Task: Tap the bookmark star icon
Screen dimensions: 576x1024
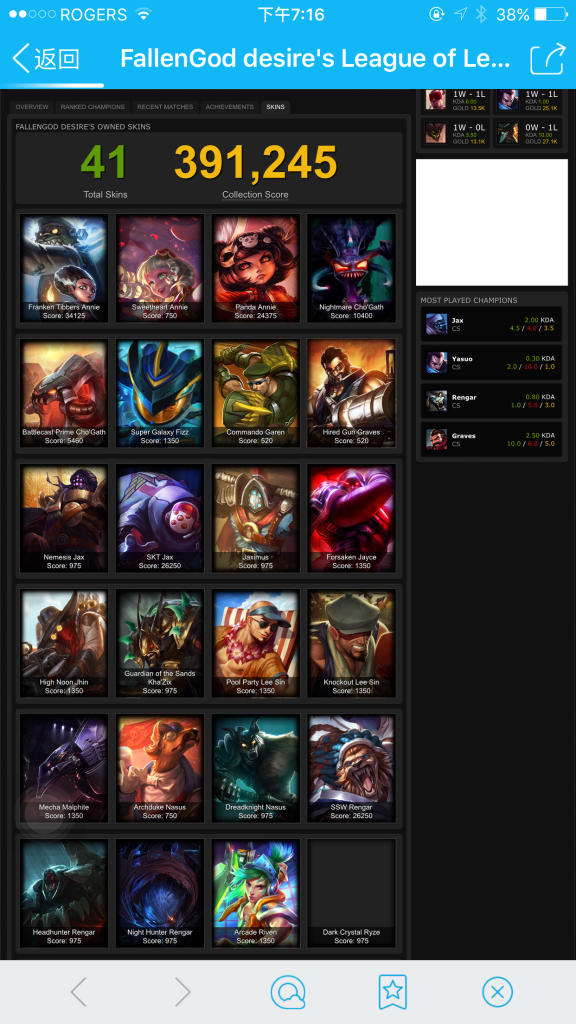Action: click(392, 992)
